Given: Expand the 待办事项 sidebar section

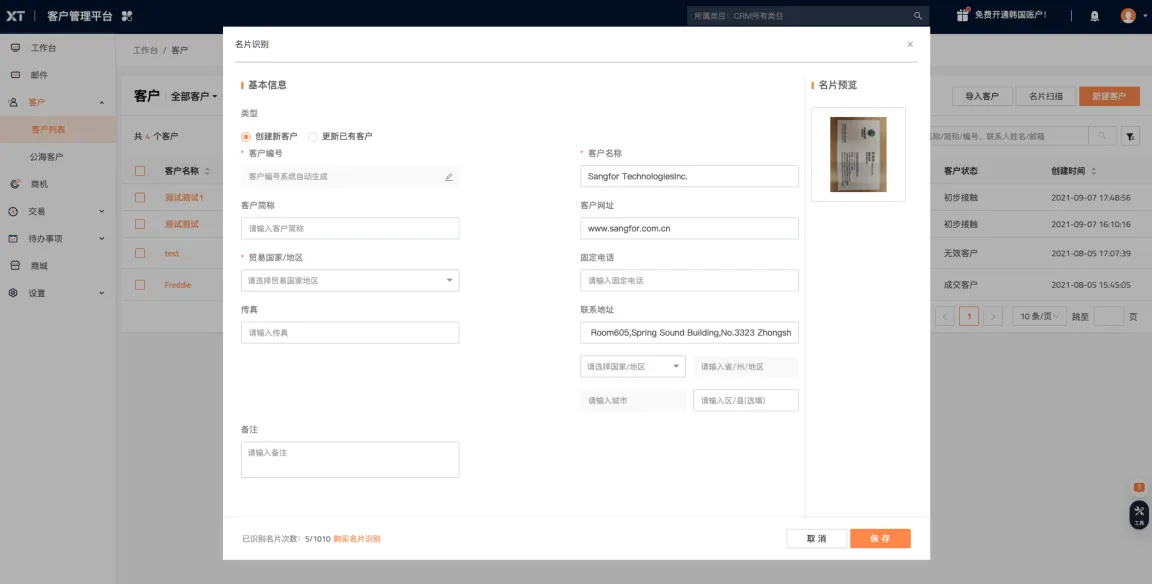Looking at the screenshot, I should coord(101,239).
